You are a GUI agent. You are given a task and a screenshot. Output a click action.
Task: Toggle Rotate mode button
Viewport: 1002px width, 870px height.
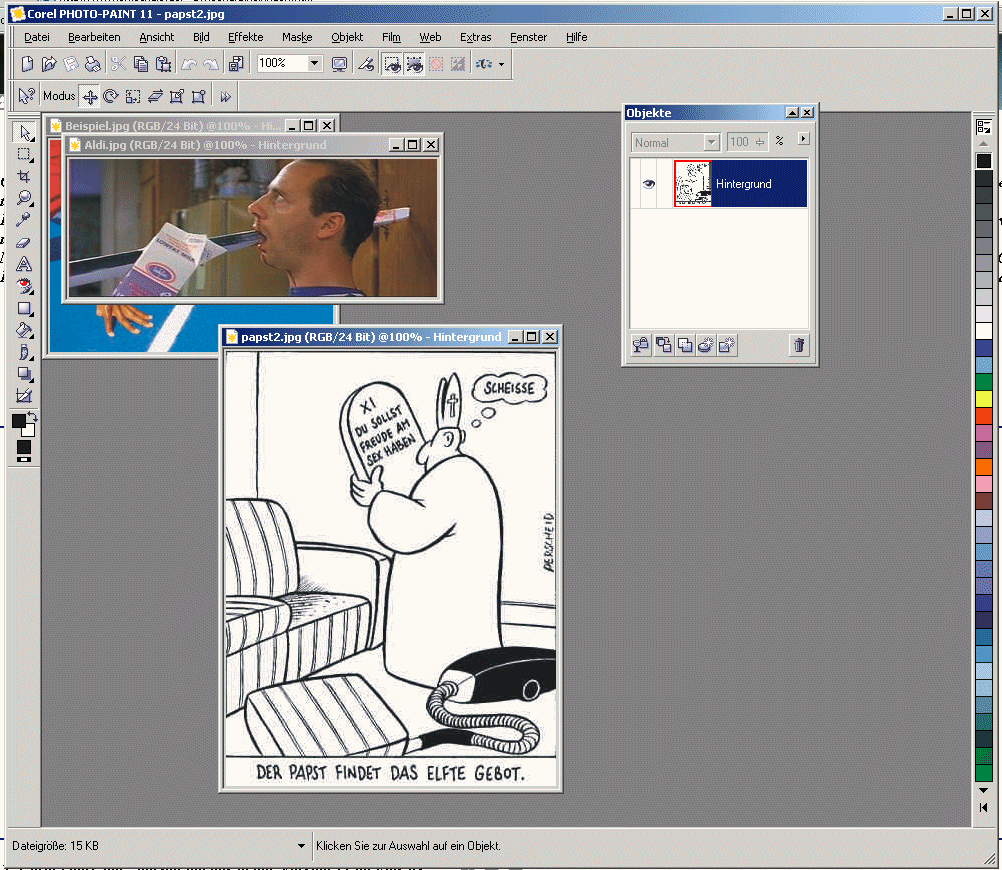(111, 97)
